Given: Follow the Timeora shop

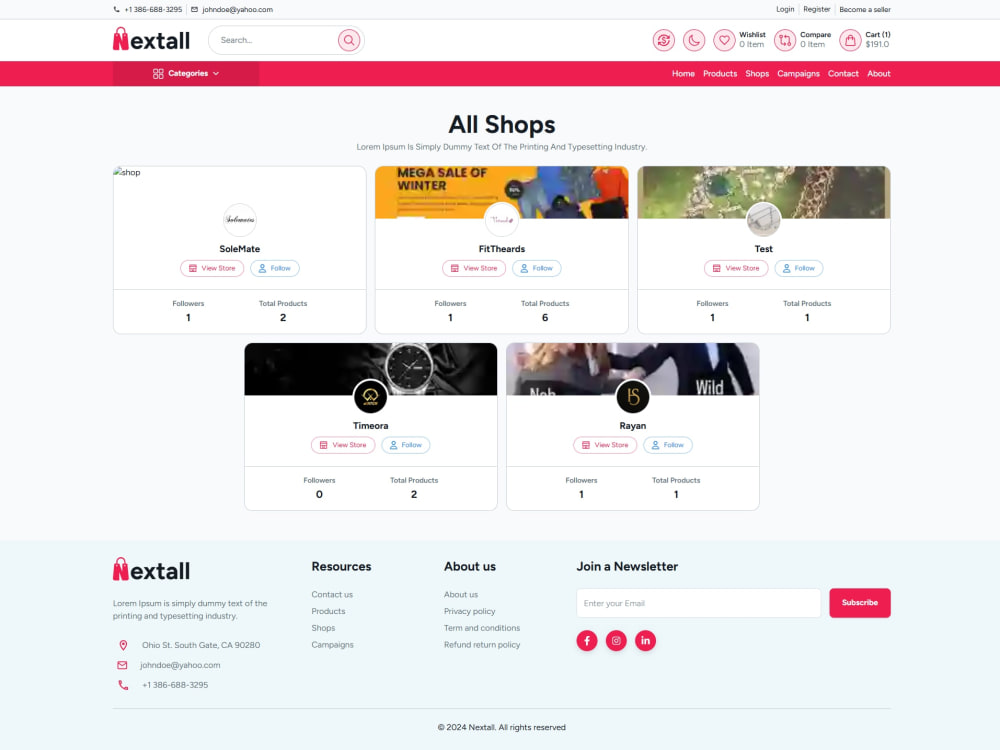Looking at the screenshot, I should point(406,445).
